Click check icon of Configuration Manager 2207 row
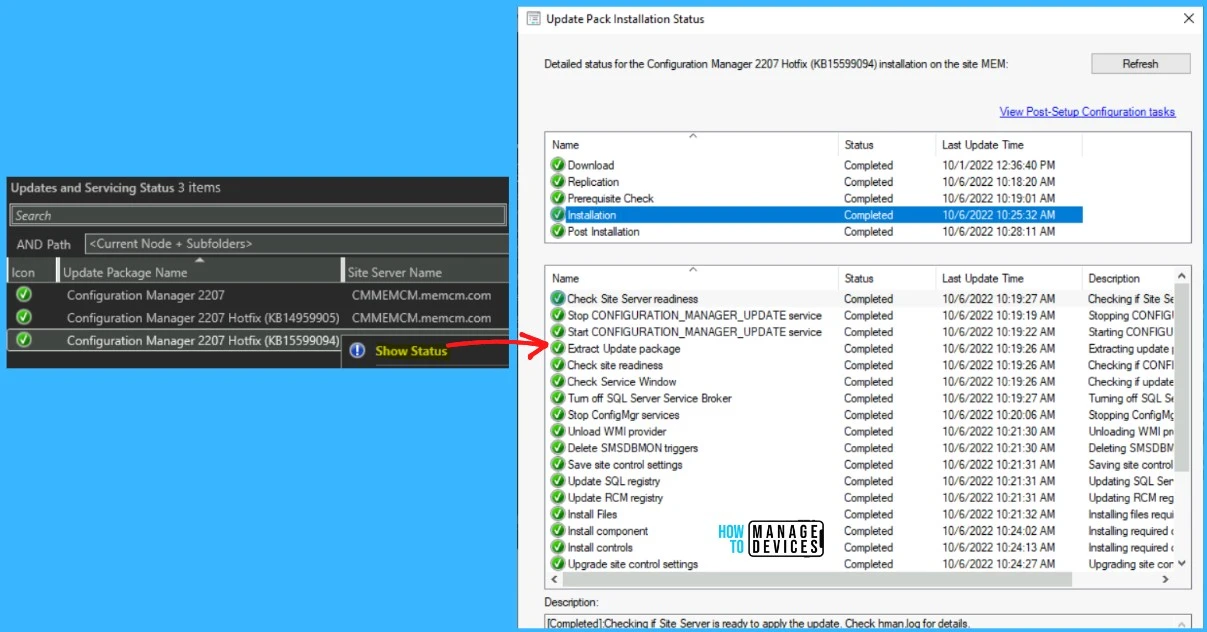This screenshot has width=1207, height=632. (x=24, y=295)
